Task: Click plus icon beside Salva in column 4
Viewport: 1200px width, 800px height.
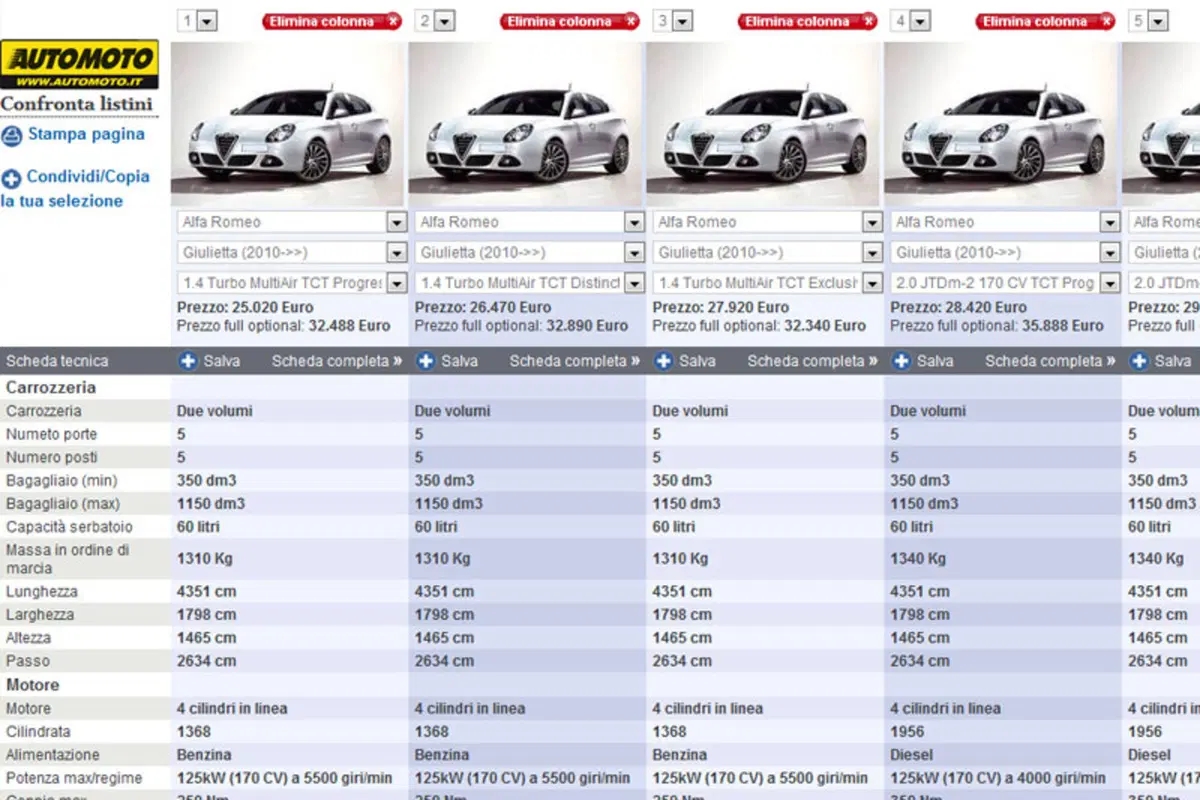Action: pos(902,361)
